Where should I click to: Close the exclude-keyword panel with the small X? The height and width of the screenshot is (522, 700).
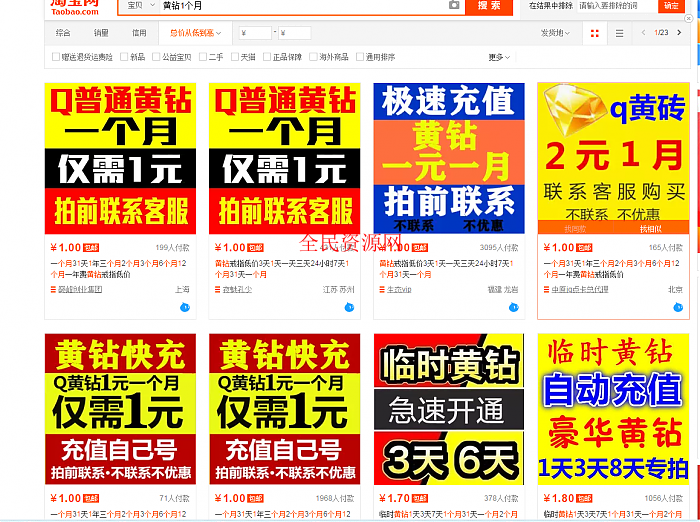tap(689, 18)
